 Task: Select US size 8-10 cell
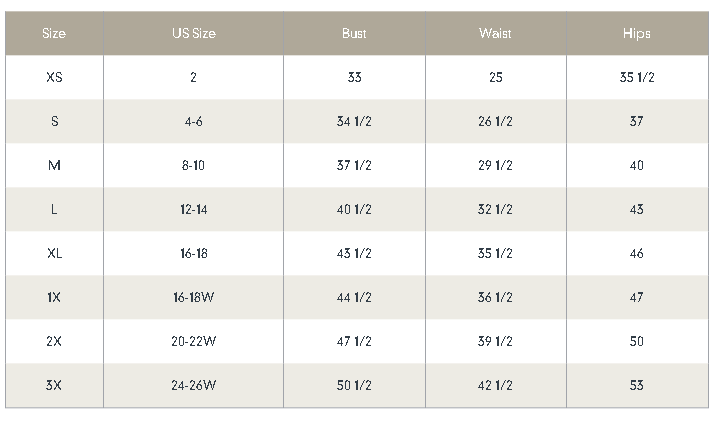pos(193,165)
